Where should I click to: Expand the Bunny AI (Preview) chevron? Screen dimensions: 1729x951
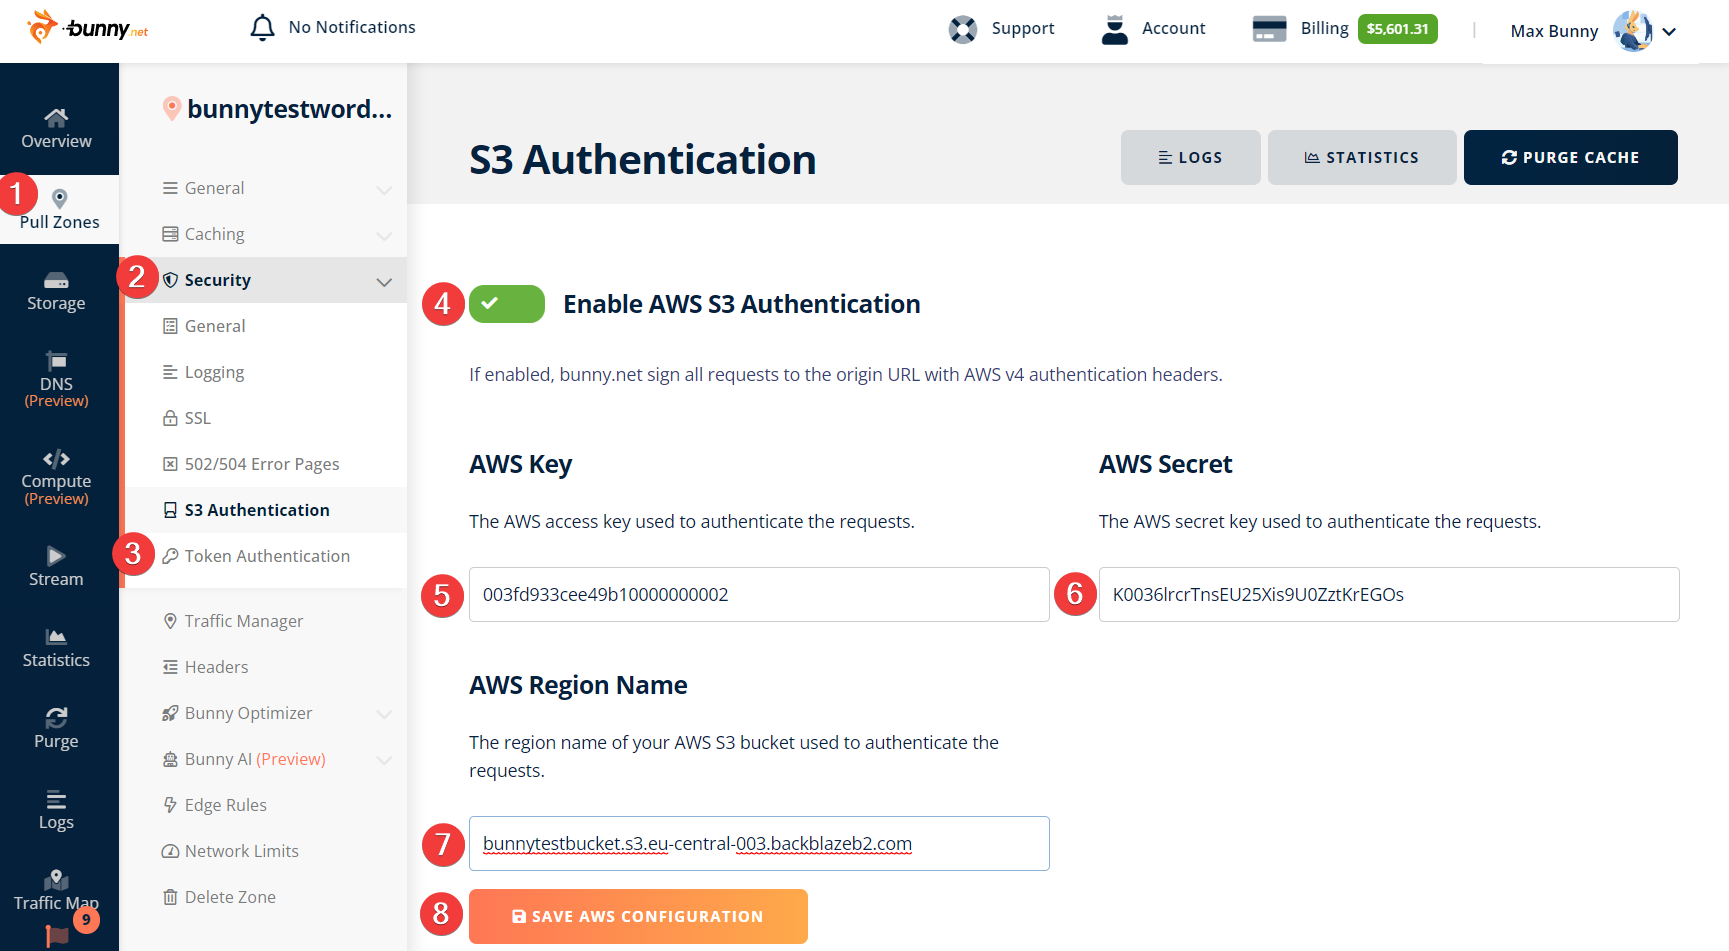pyautogui.click(x=384, y=760)
